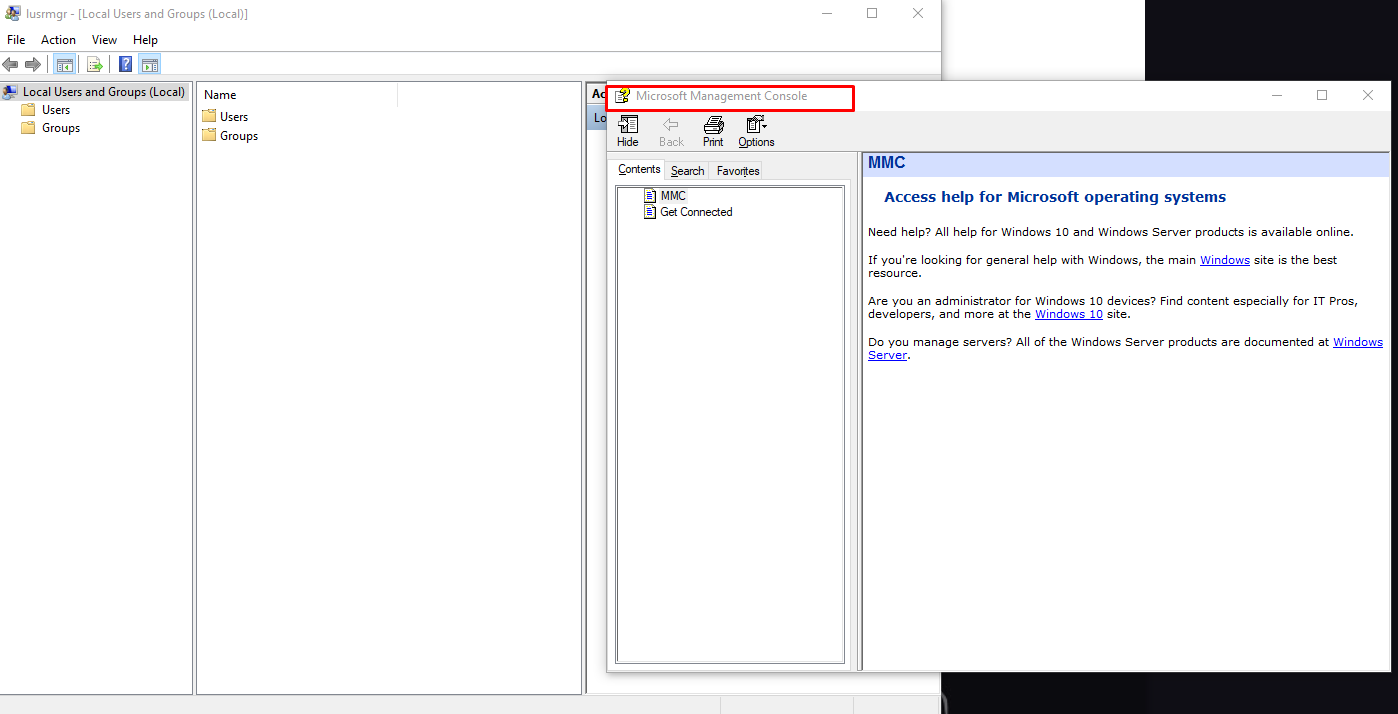Select the Users folder in the Name list
This screenshot has width=1398, height=714.
point(225,117)
